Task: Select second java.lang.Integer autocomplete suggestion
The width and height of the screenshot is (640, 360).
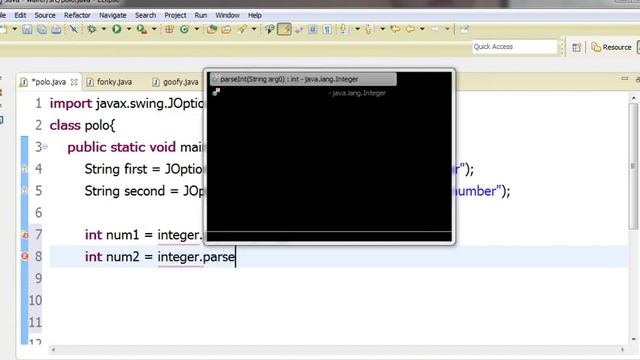Action: [303, 93]
